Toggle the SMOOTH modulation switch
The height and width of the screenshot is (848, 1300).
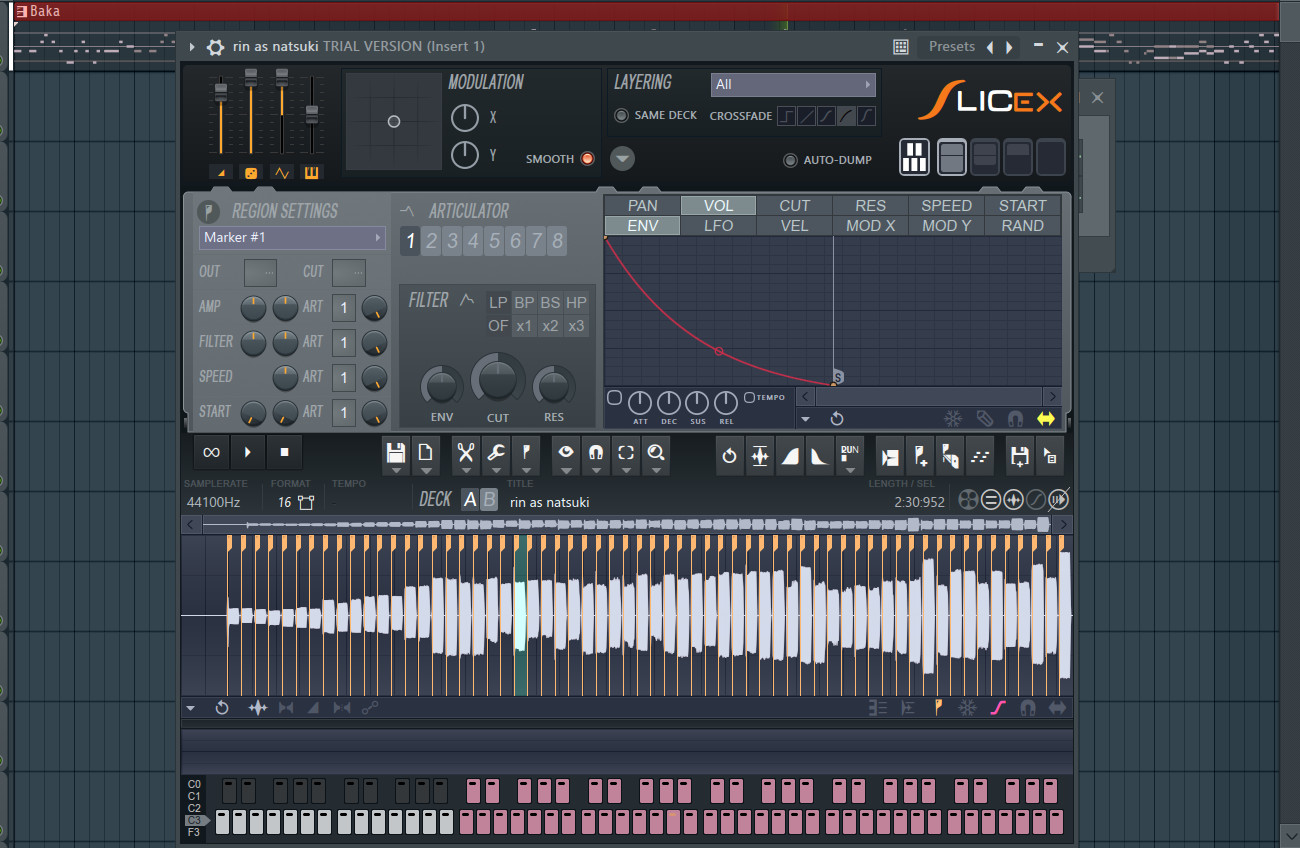[587, 158]
